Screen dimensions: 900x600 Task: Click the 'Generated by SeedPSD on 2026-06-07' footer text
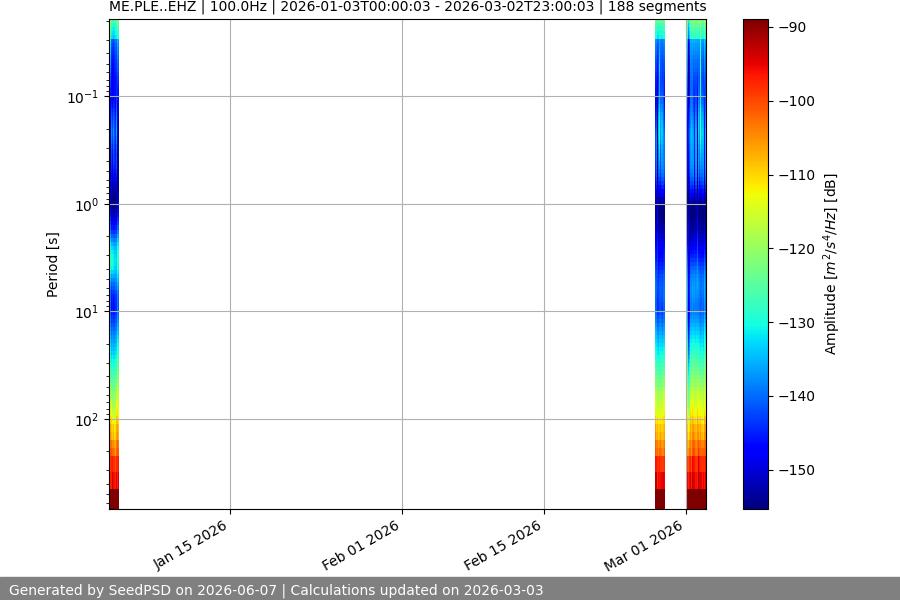tap(143, 590)
